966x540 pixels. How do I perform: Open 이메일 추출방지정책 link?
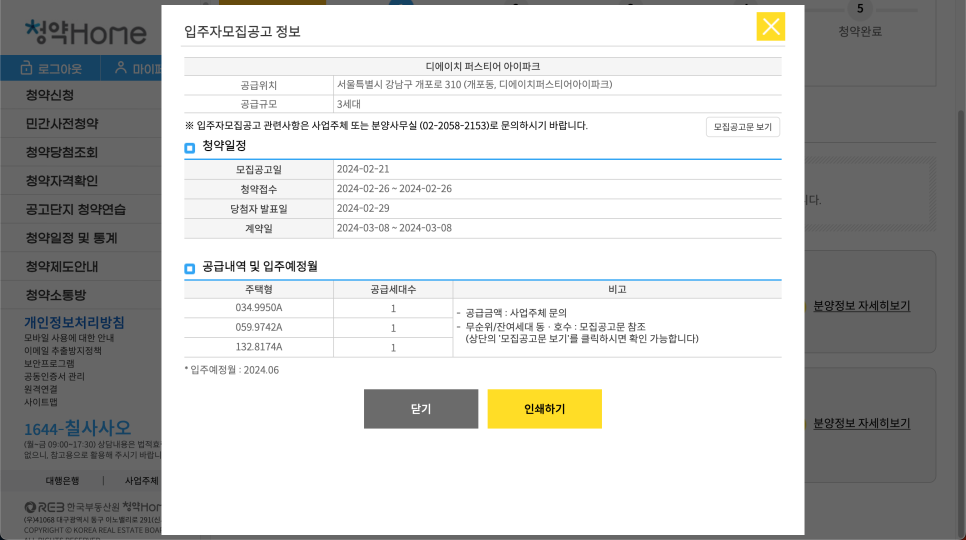(x=63, y=351)
